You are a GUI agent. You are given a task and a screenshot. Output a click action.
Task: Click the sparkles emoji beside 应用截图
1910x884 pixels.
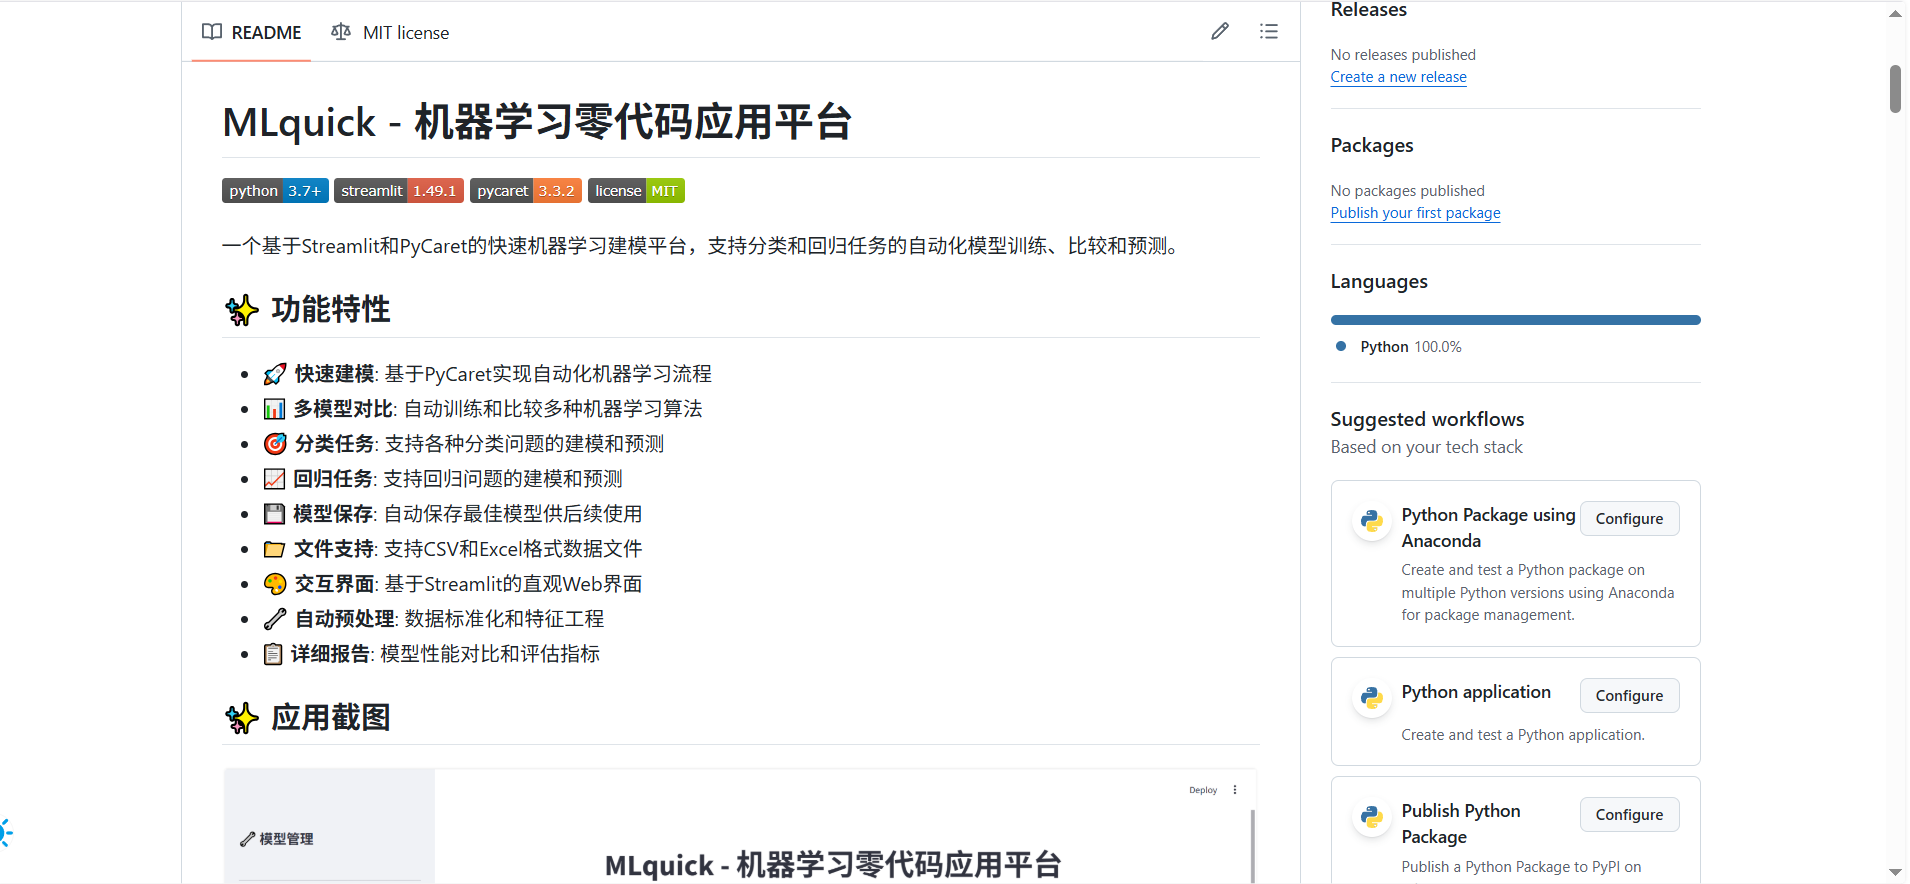tap(242, 718)
